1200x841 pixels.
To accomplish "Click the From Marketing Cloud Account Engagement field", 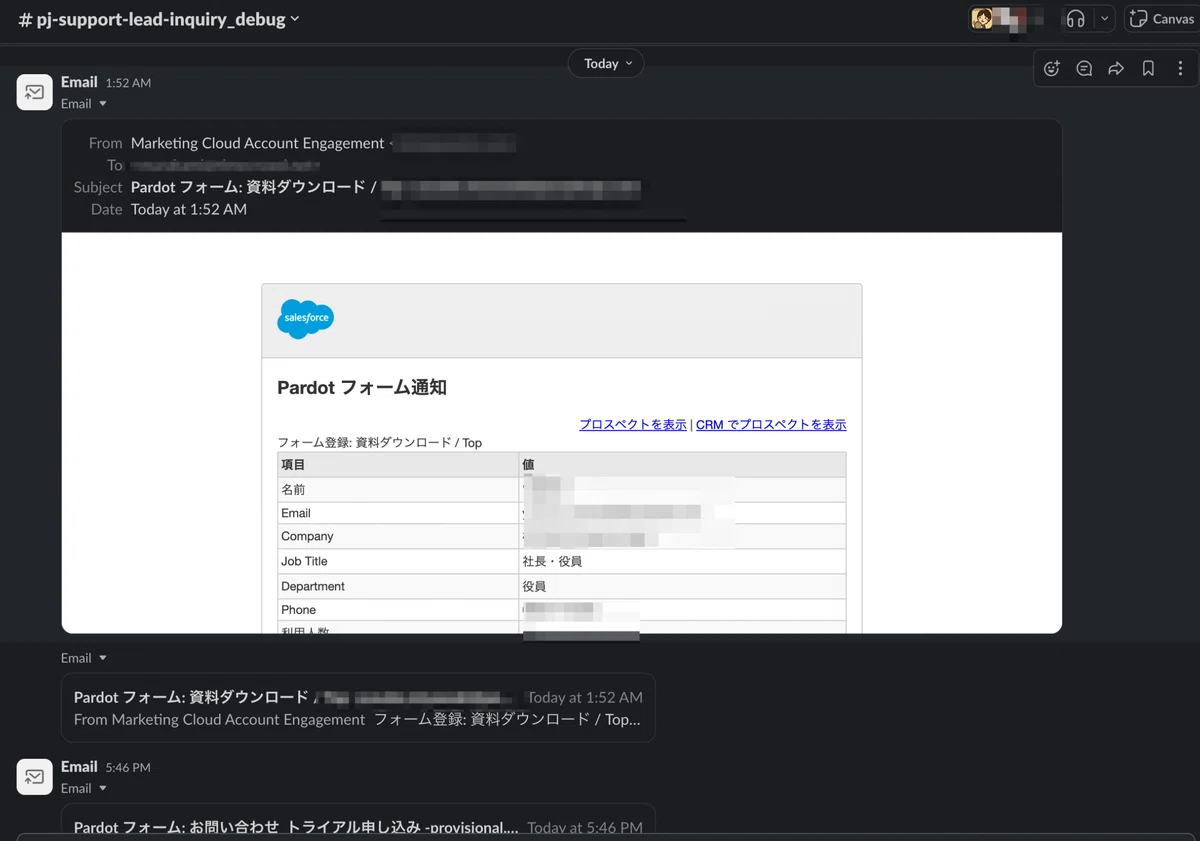I will 257,143.
